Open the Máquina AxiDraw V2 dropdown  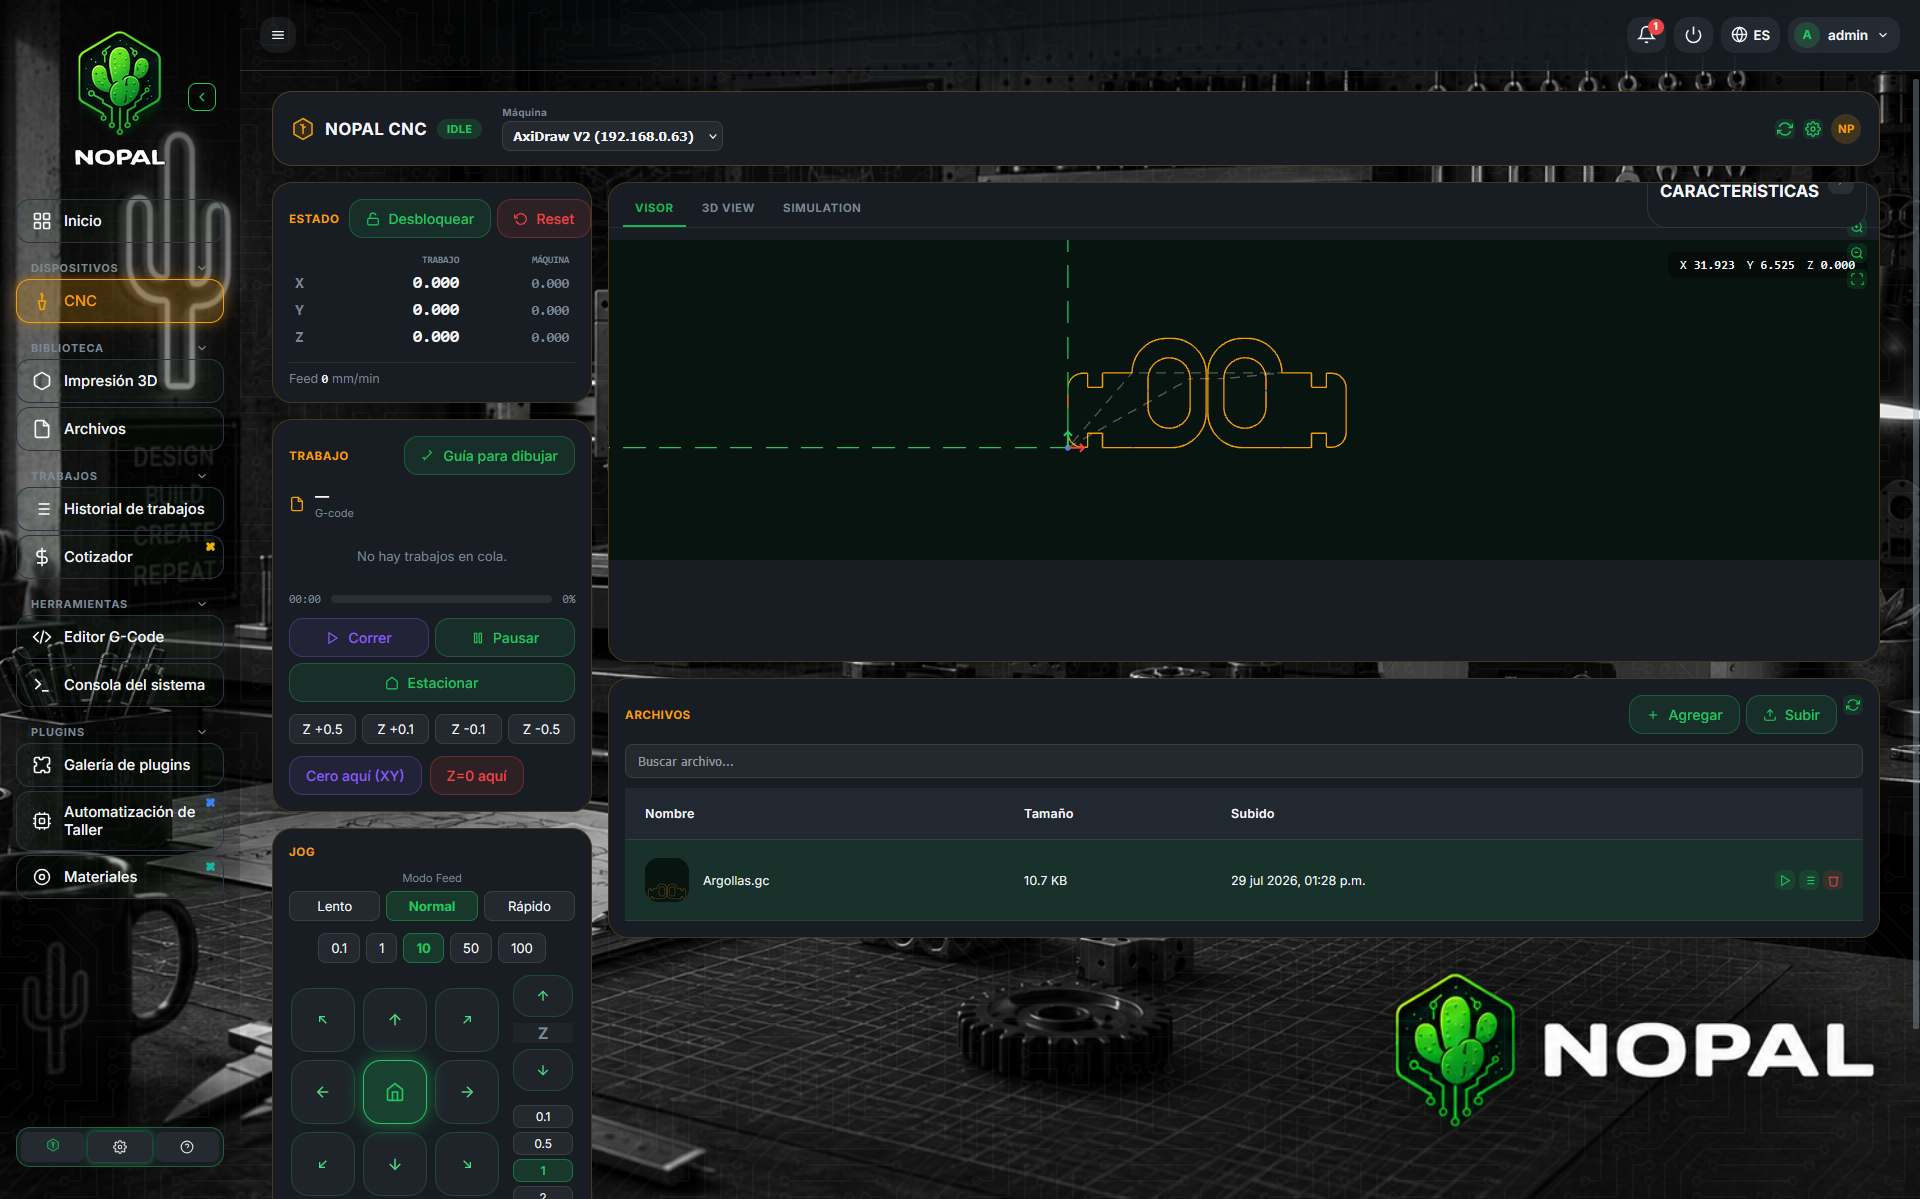click(612, 136)
